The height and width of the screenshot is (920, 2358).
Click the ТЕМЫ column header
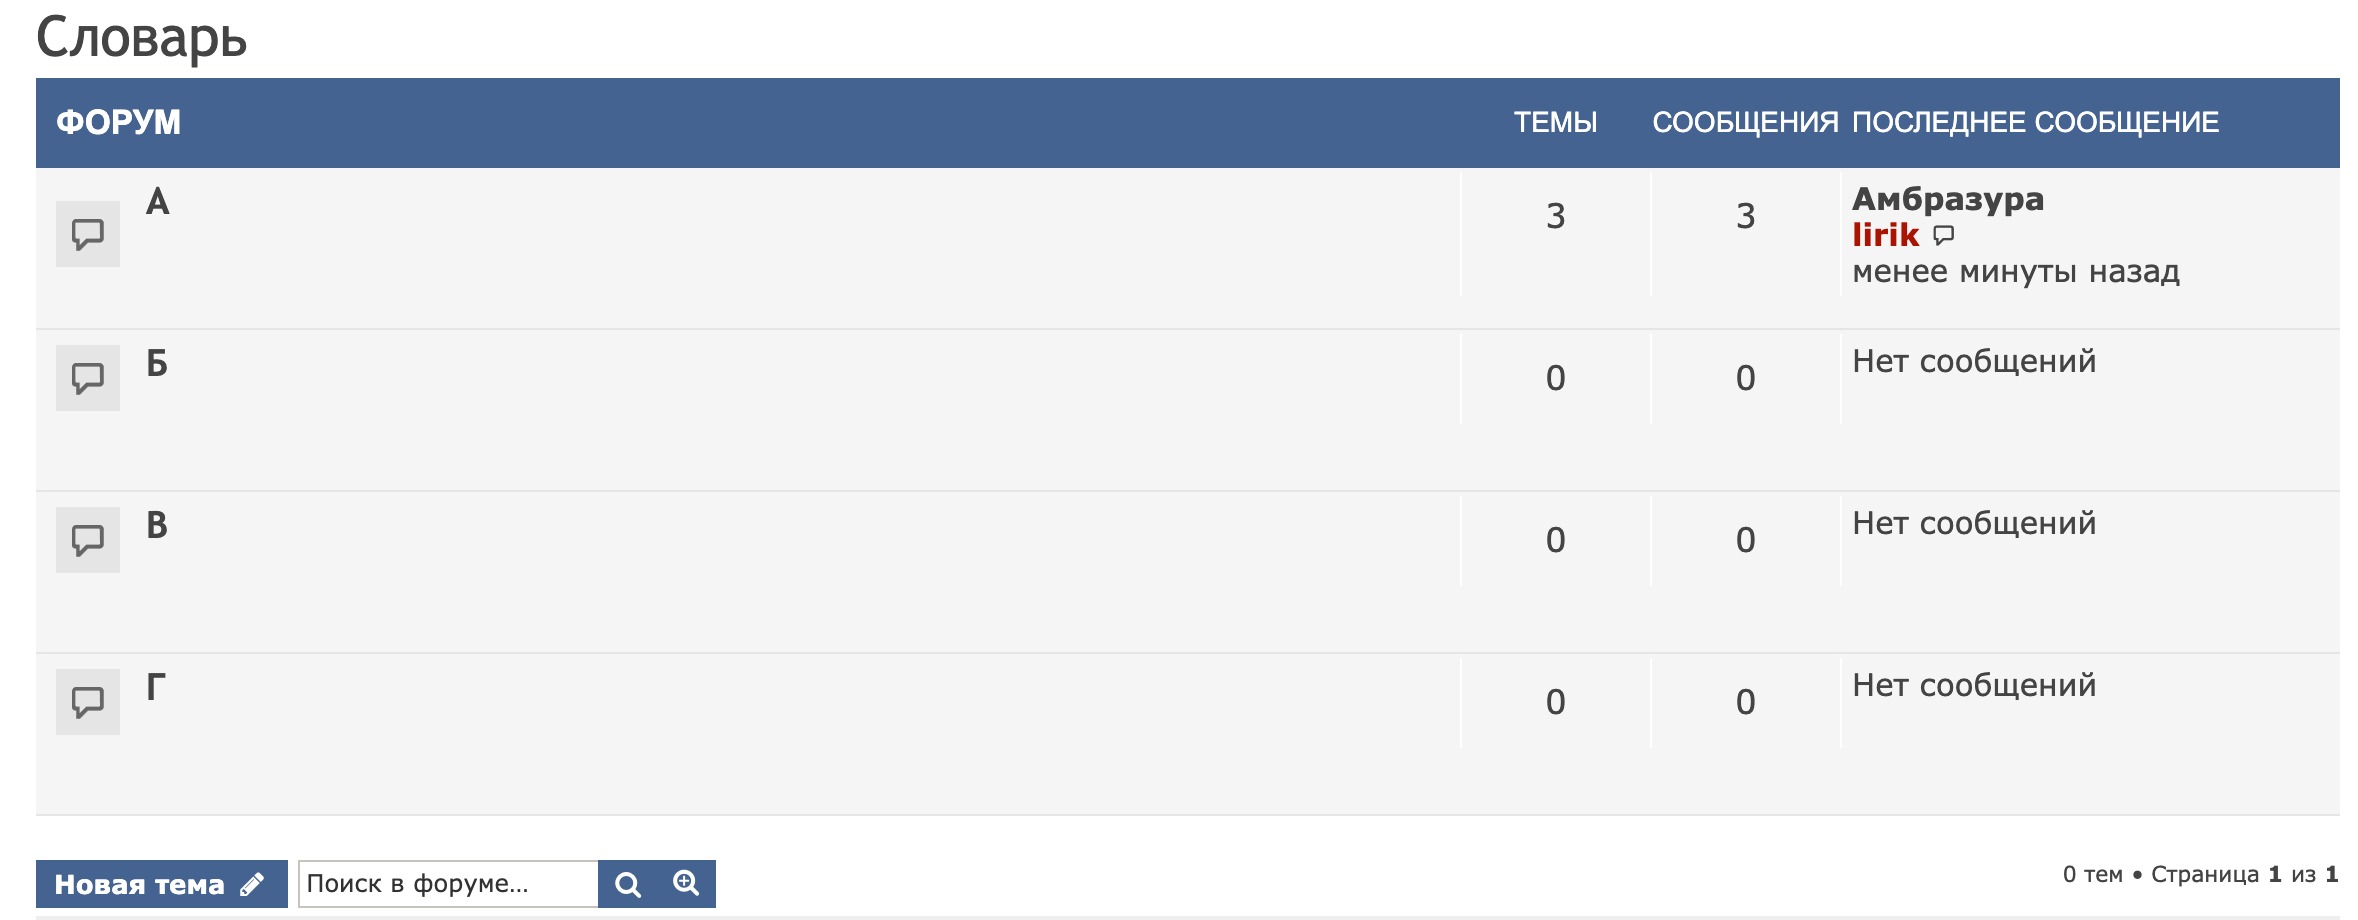pos(1555,122)
